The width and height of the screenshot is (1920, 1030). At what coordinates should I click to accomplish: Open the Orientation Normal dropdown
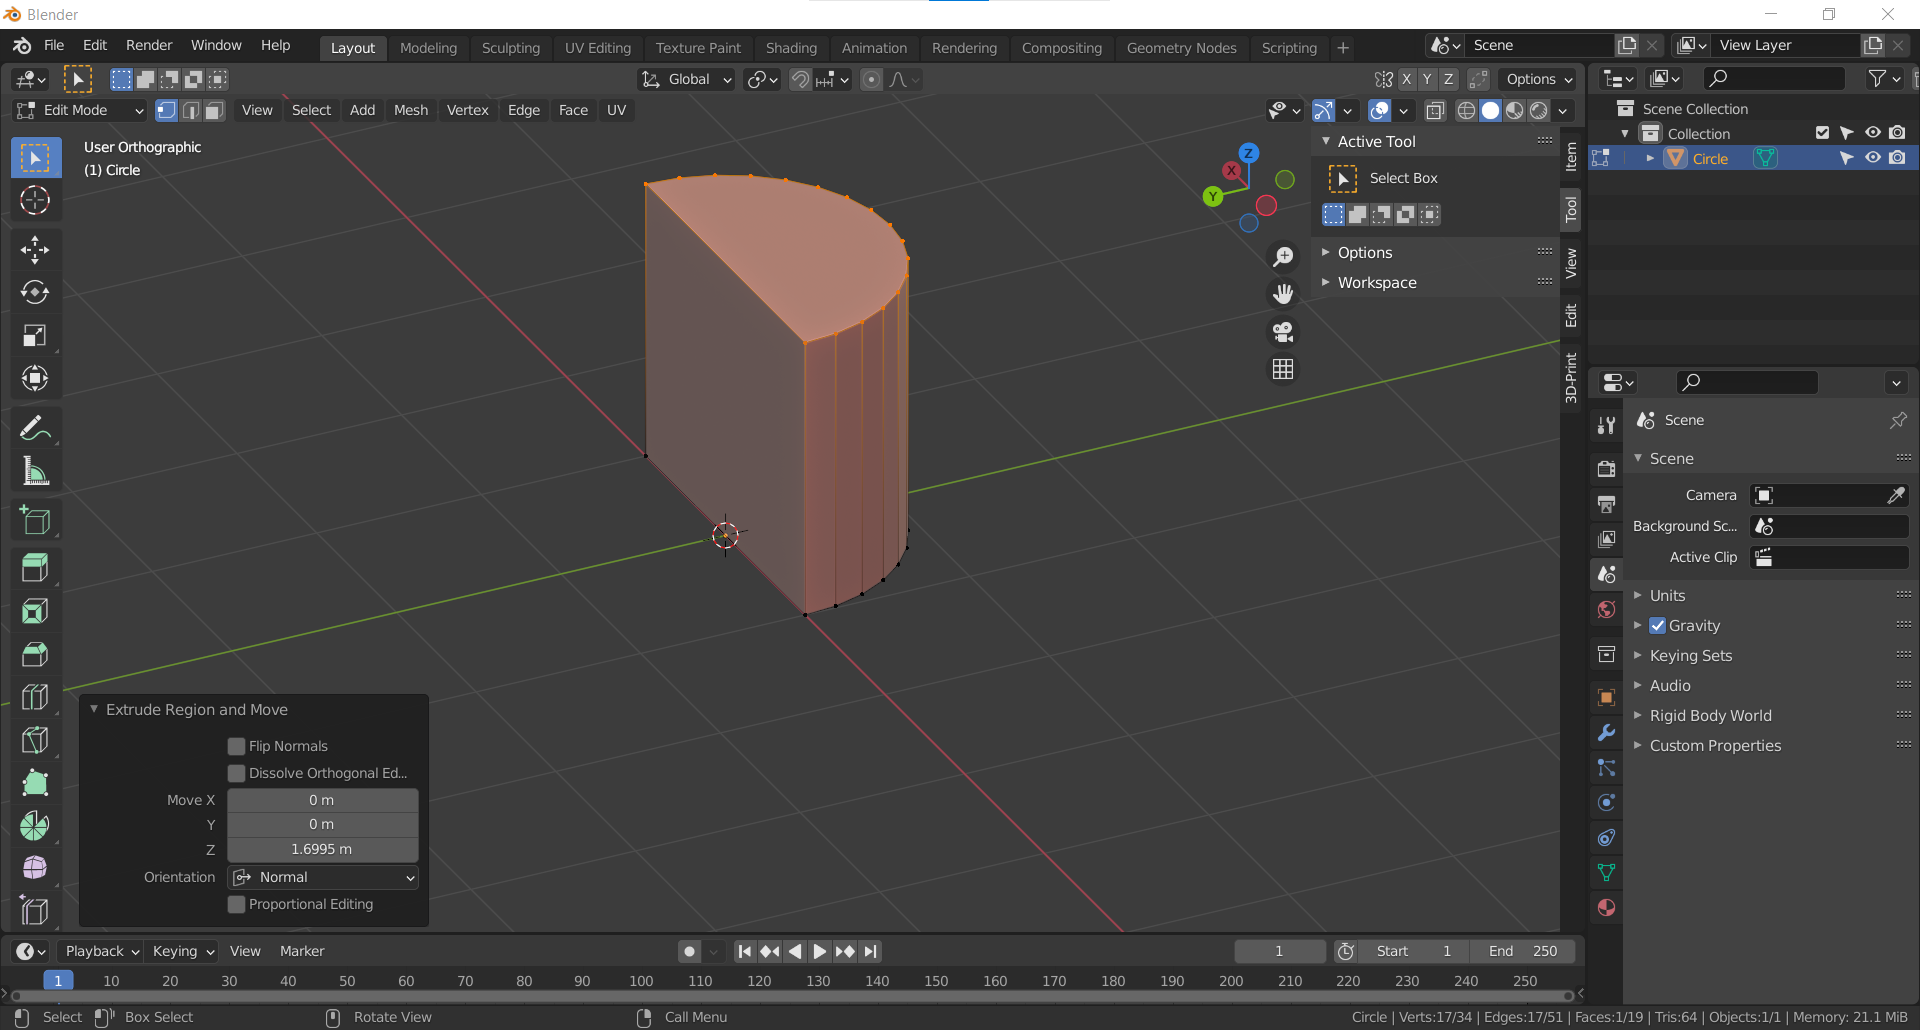point(323,877)
